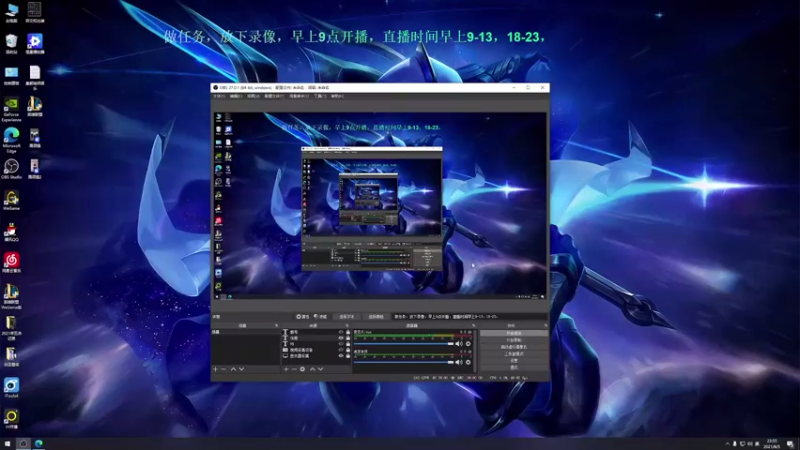The image size is (800, 450).
Task: Add a new scene with the plus icon
Action: (x=215, y=369)
